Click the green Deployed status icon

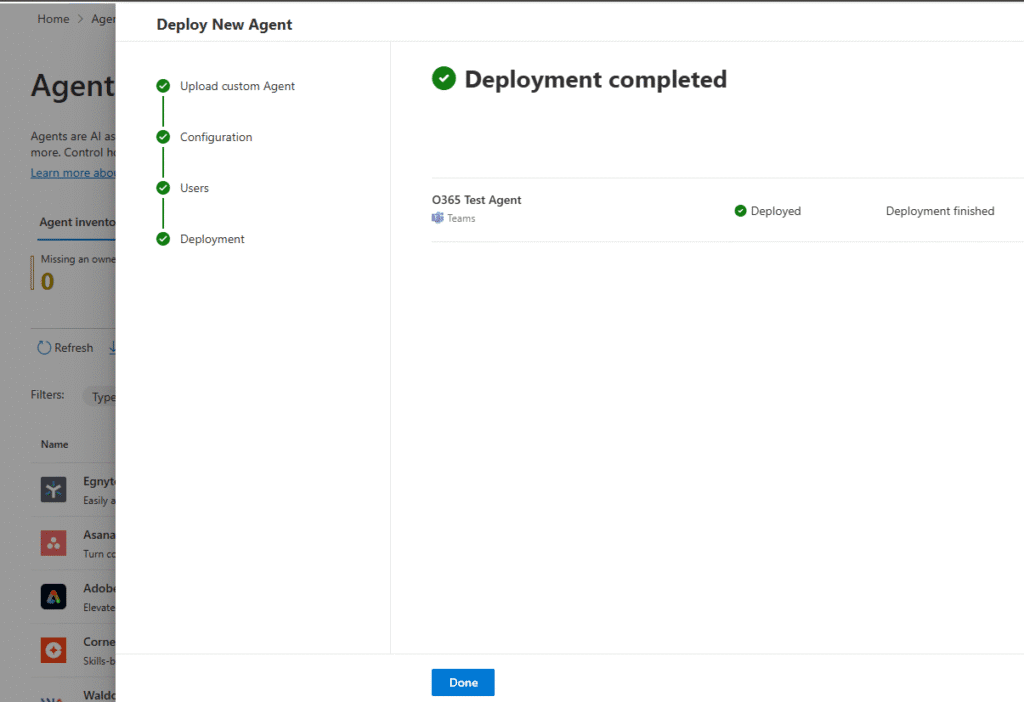740,211
